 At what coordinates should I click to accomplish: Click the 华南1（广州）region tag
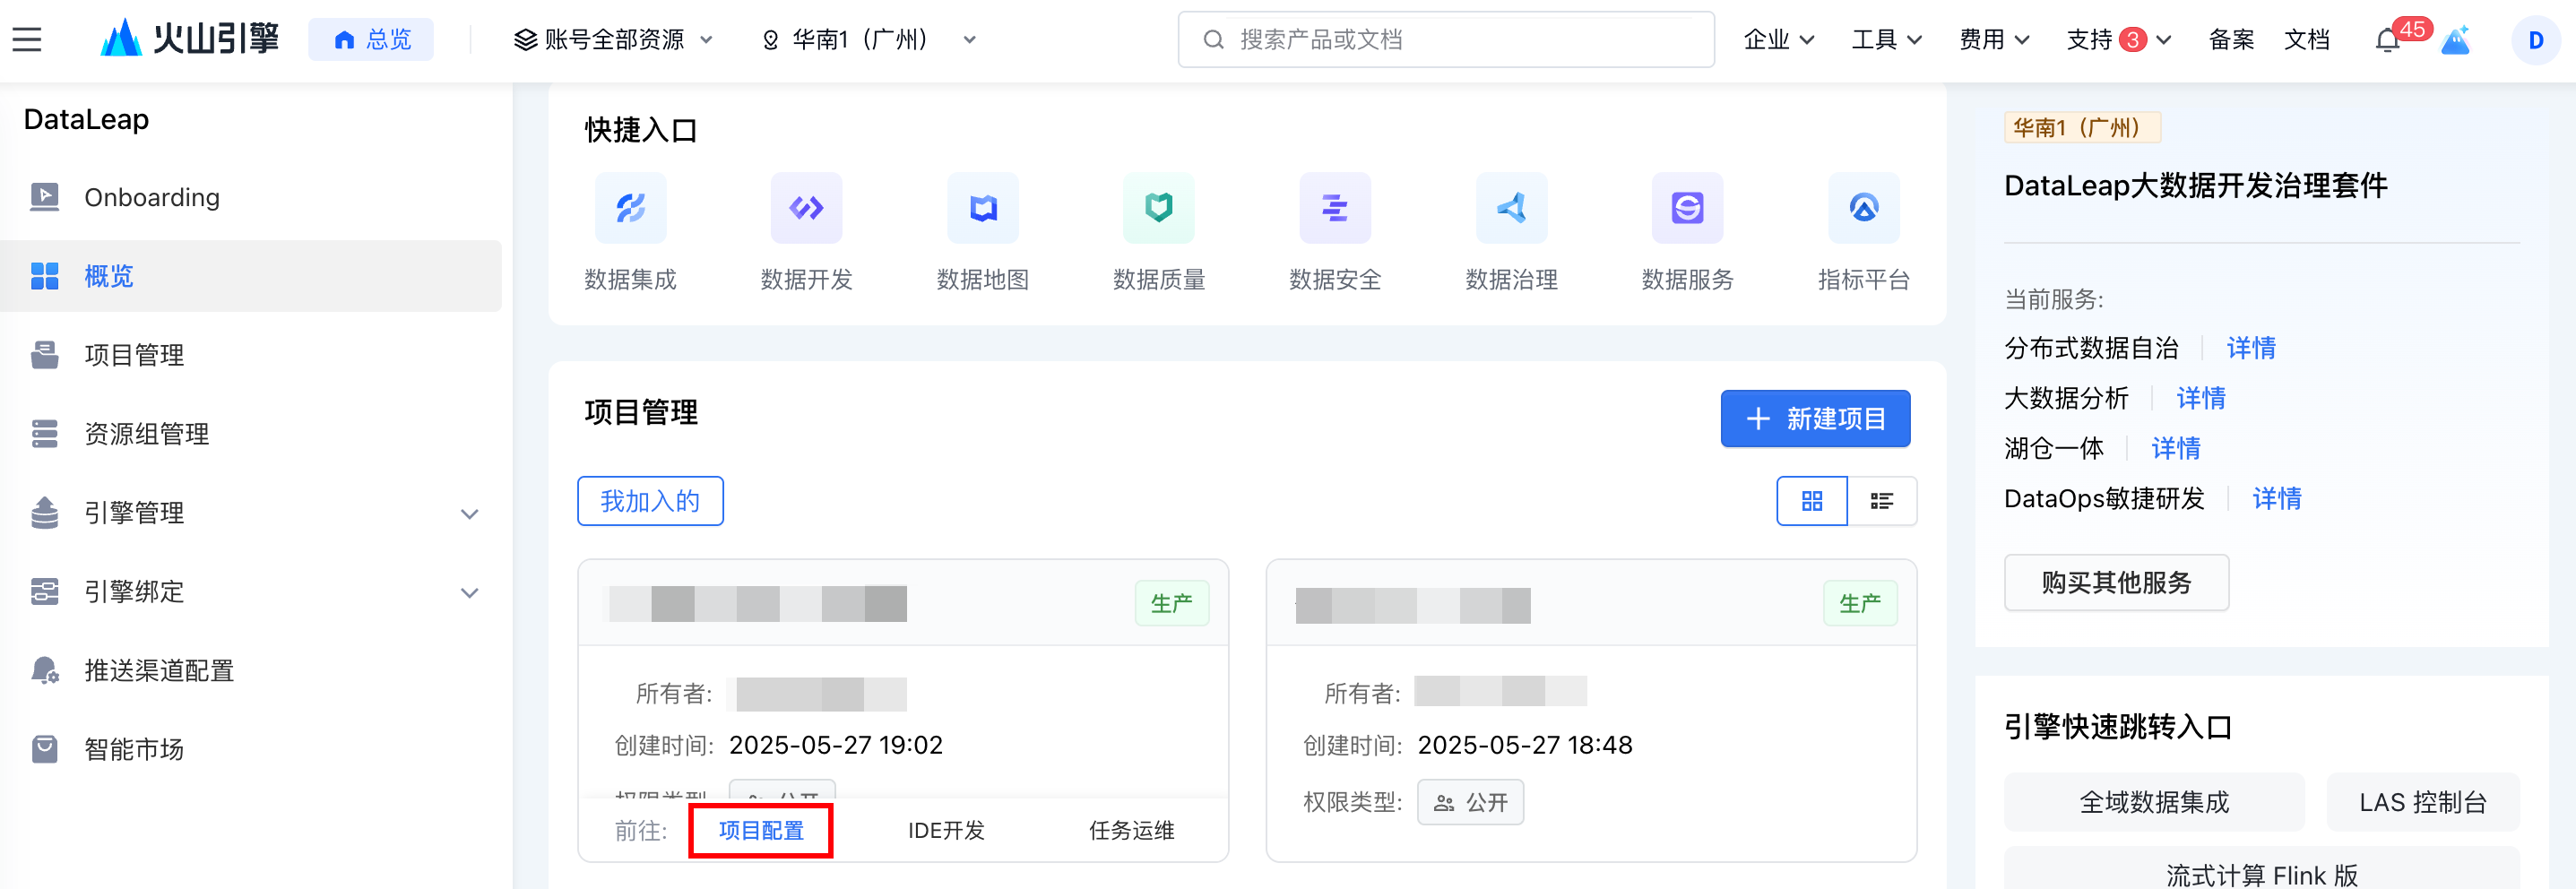(x=2082, y=127)
